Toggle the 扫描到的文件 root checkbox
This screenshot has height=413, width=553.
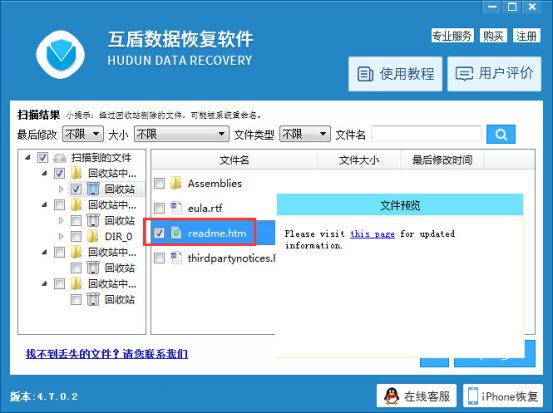(x=43, y=157)
